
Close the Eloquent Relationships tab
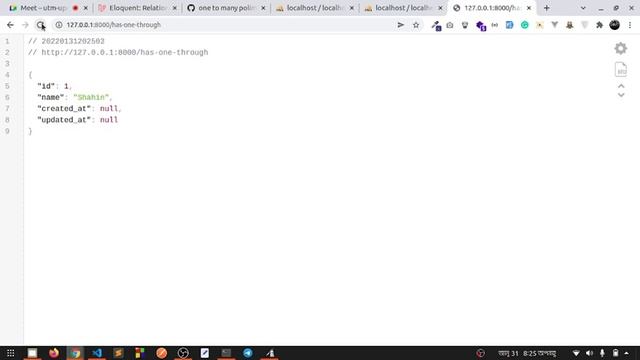[x=175, y=8]
